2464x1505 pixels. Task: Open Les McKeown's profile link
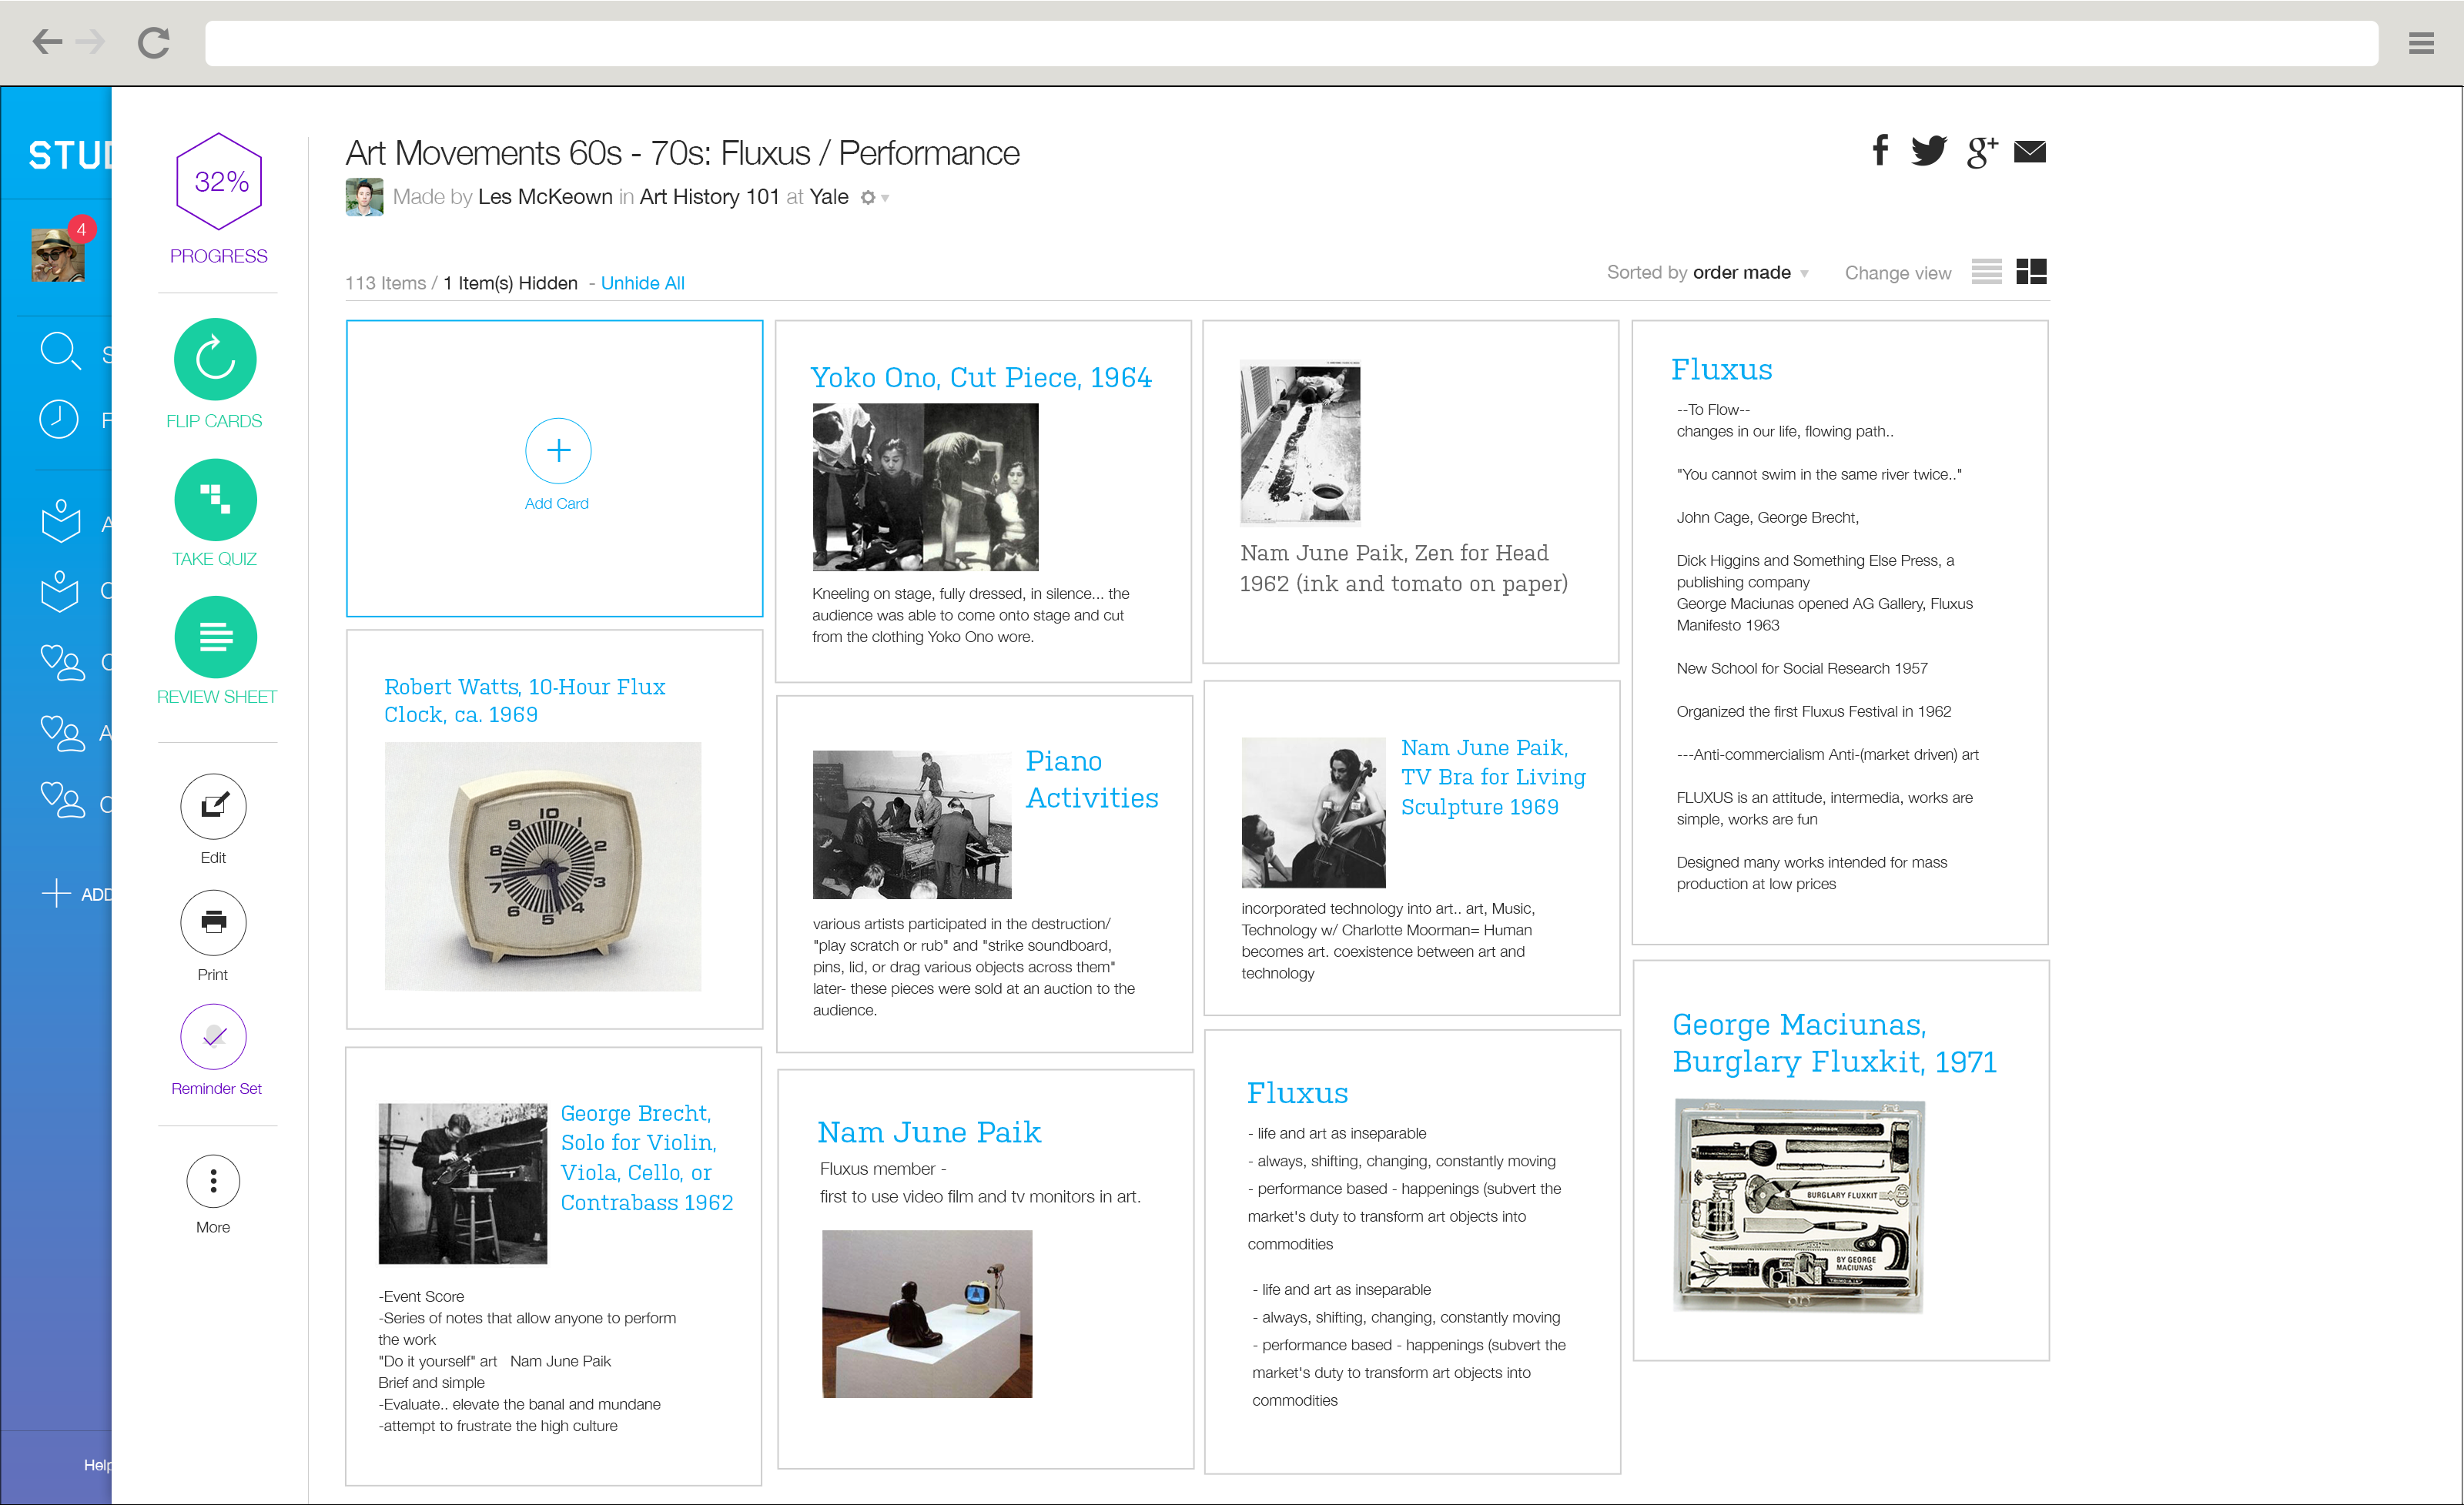point(545,197)
